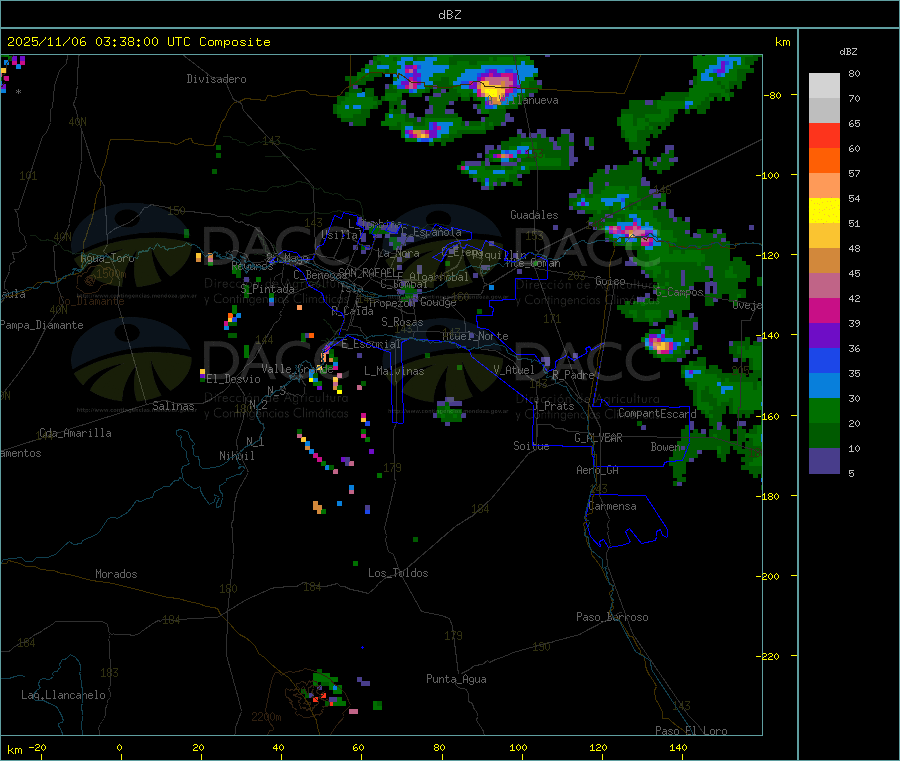Select the Soitue label
This screenshot has height=761, width=900.
(x=531, y=446)
